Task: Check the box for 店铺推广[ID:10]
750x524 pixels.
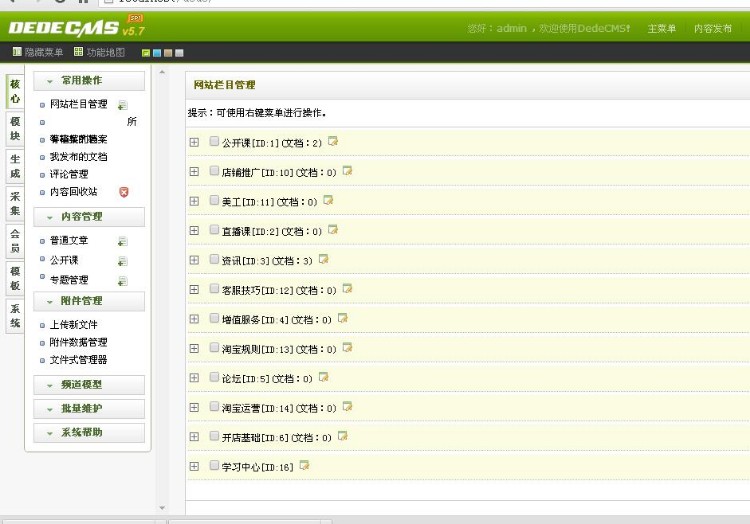Action: point(214,171)
